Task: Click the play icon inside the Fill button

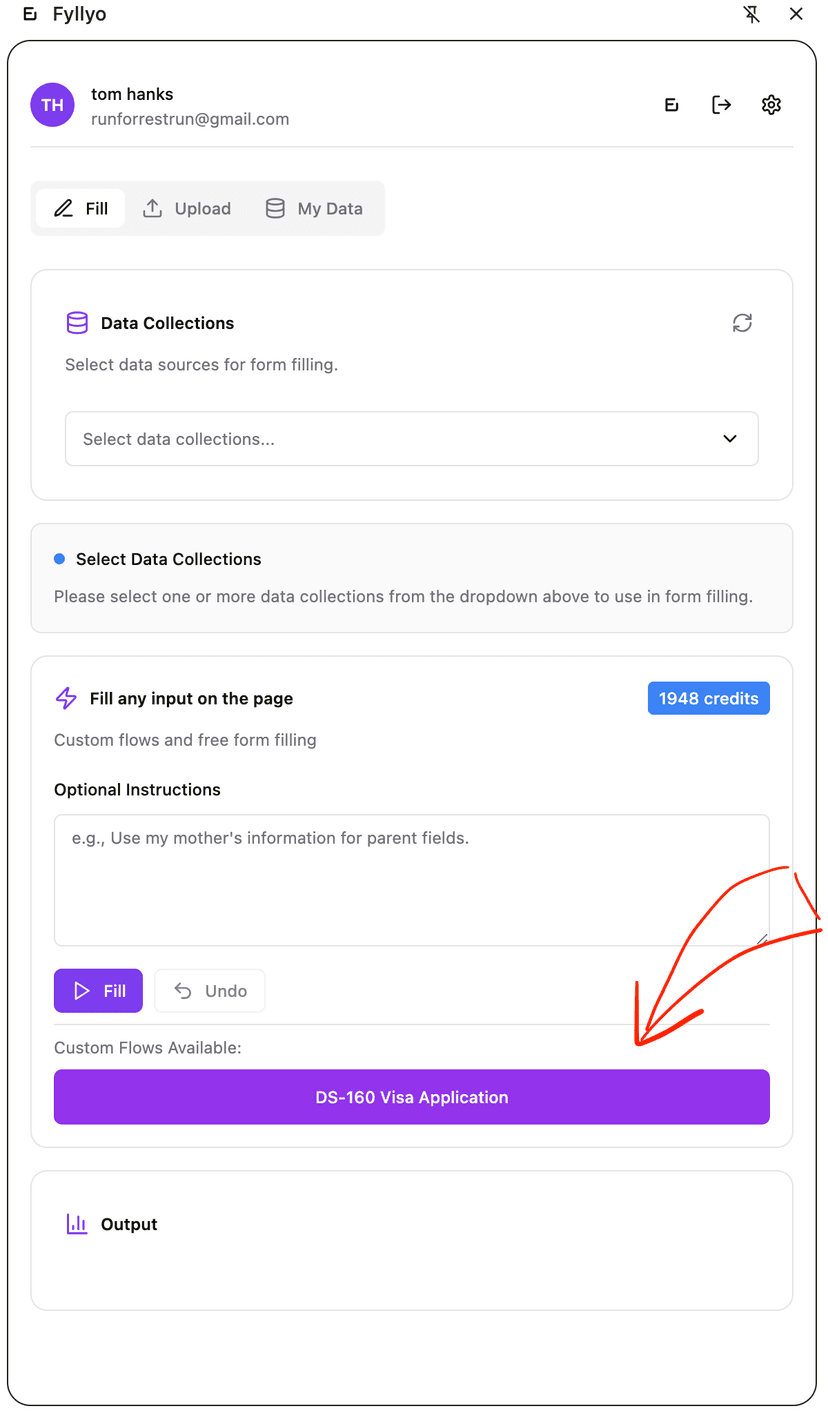Action: coord(81,991)
